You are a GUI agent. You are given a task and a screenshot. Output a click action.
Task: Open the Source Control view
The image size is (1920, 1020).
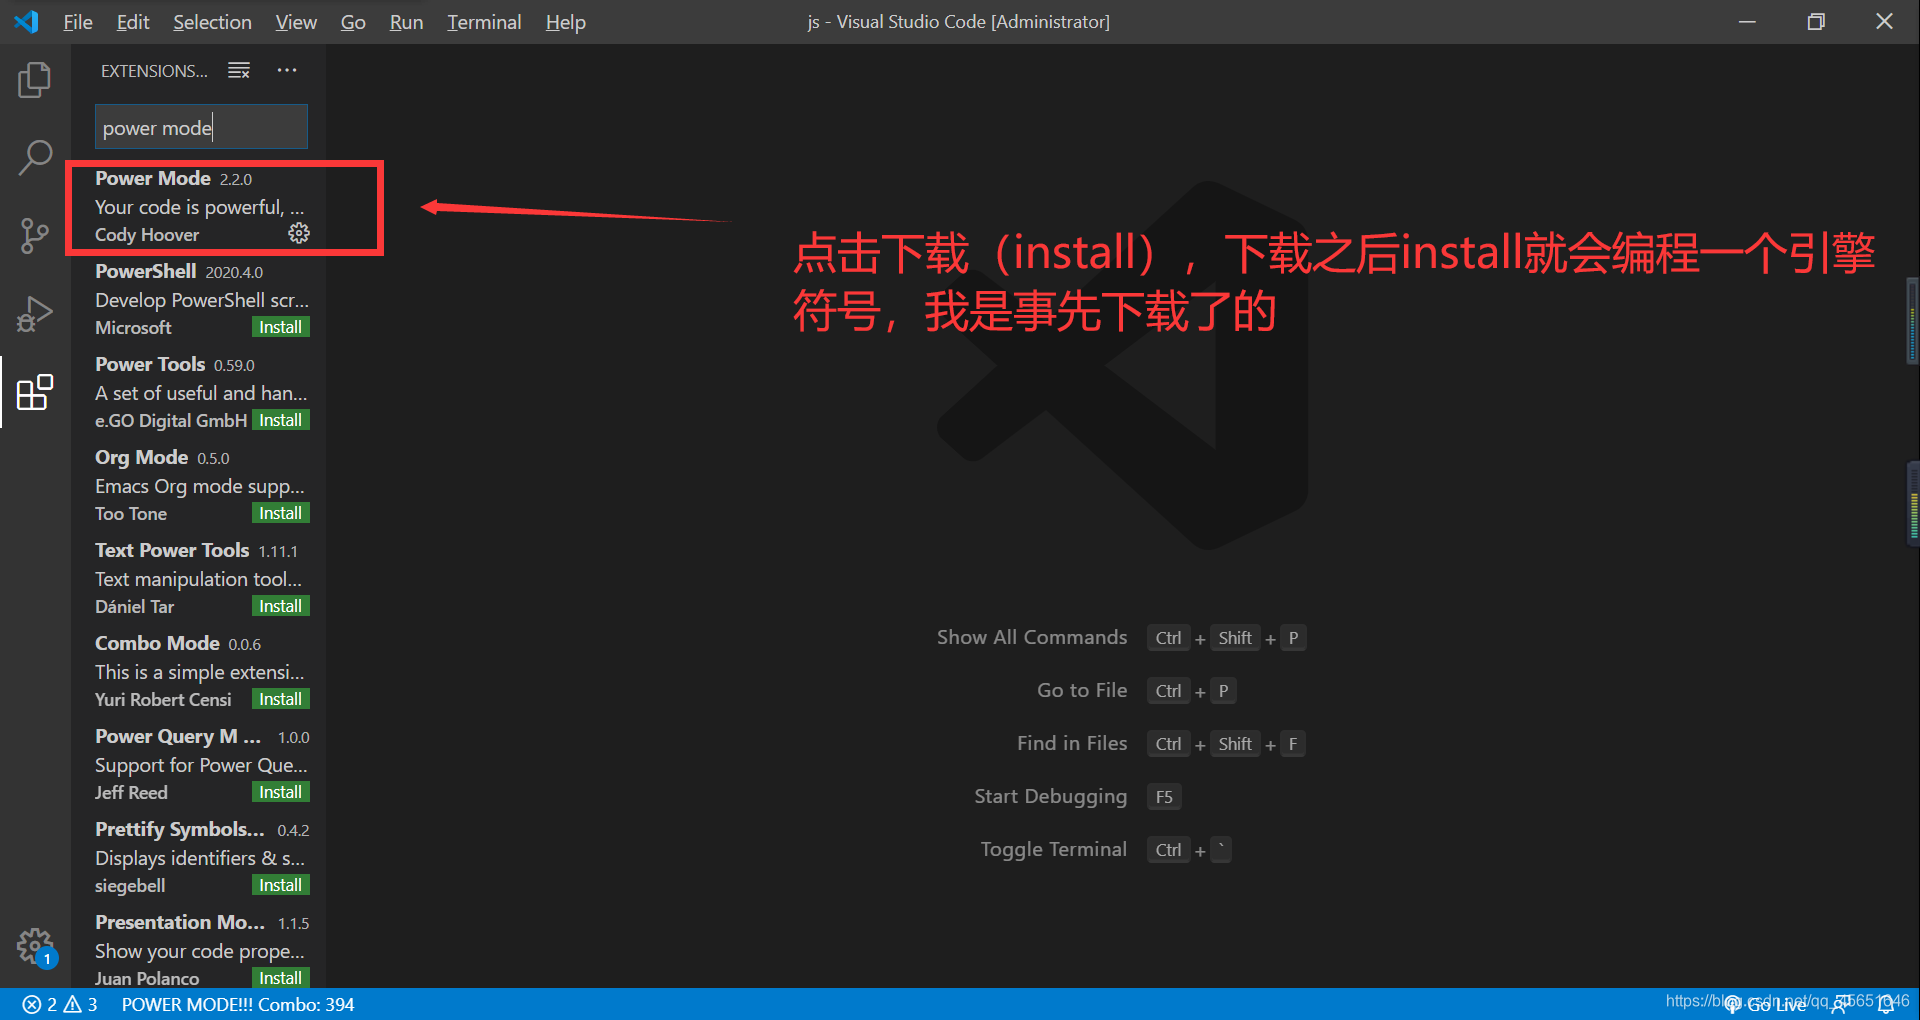[x=35, y=235]
